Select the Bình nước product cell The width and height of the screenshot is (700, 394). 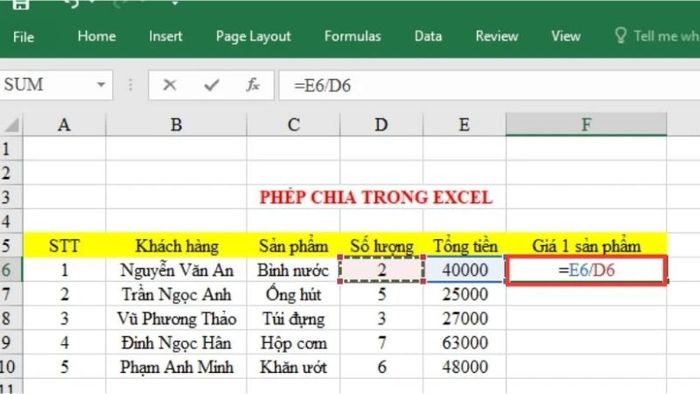[293, 270]
